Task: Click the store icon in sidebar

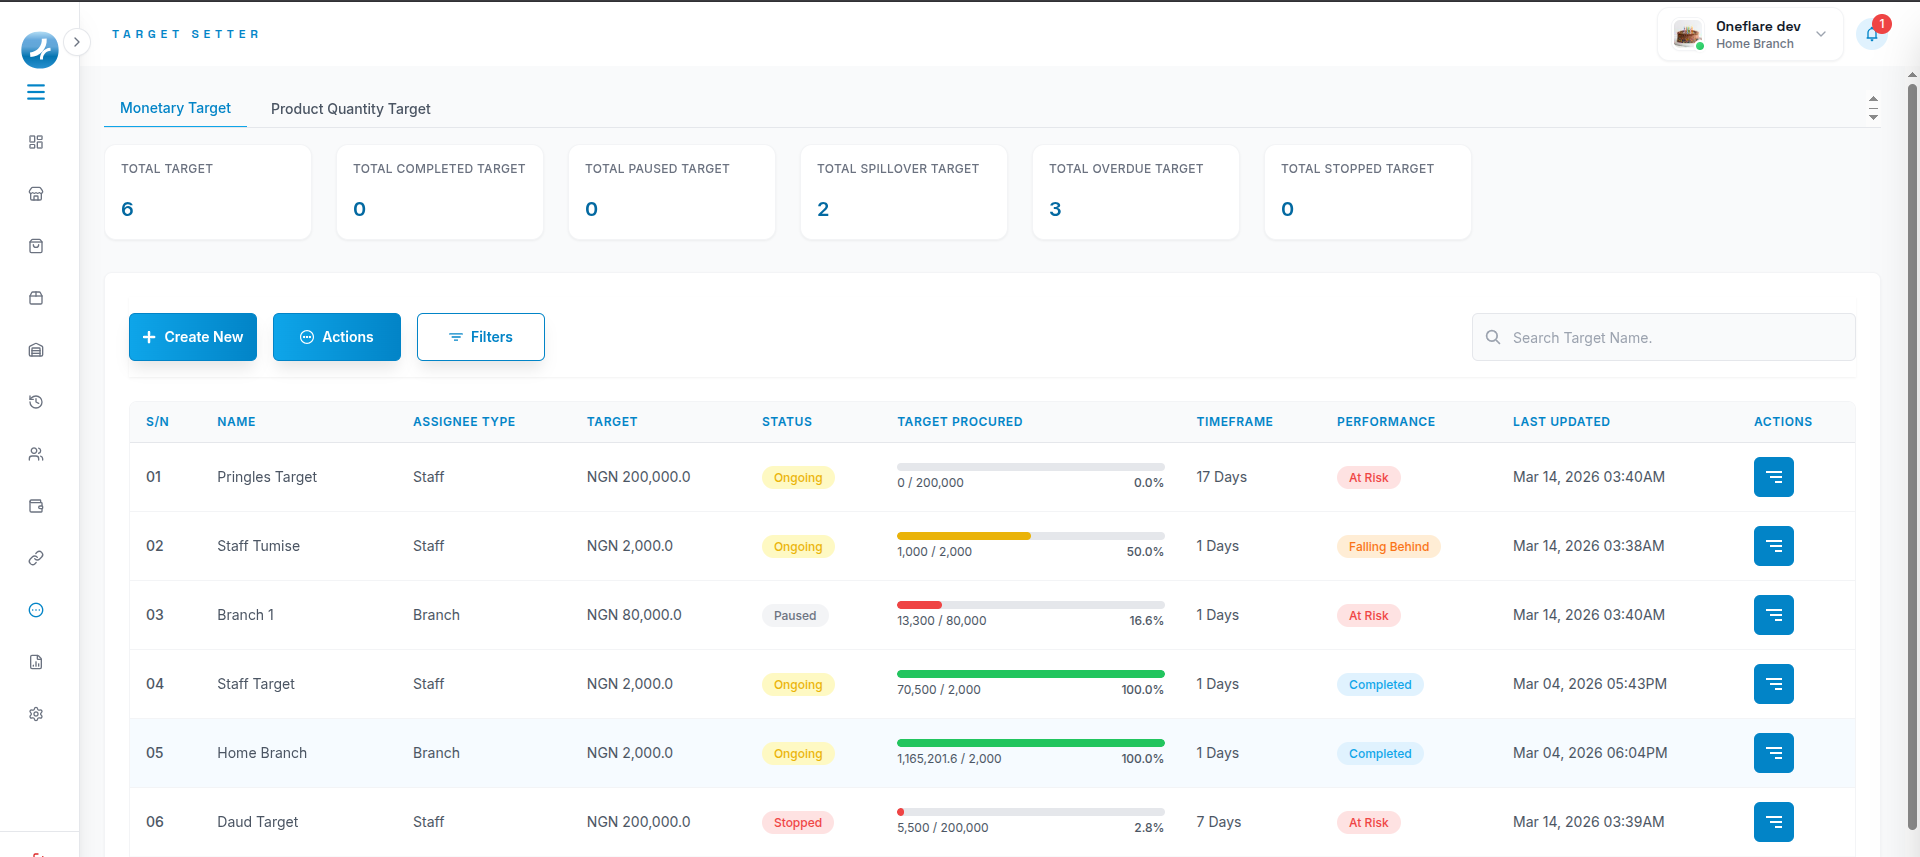Action: [36, 194]
